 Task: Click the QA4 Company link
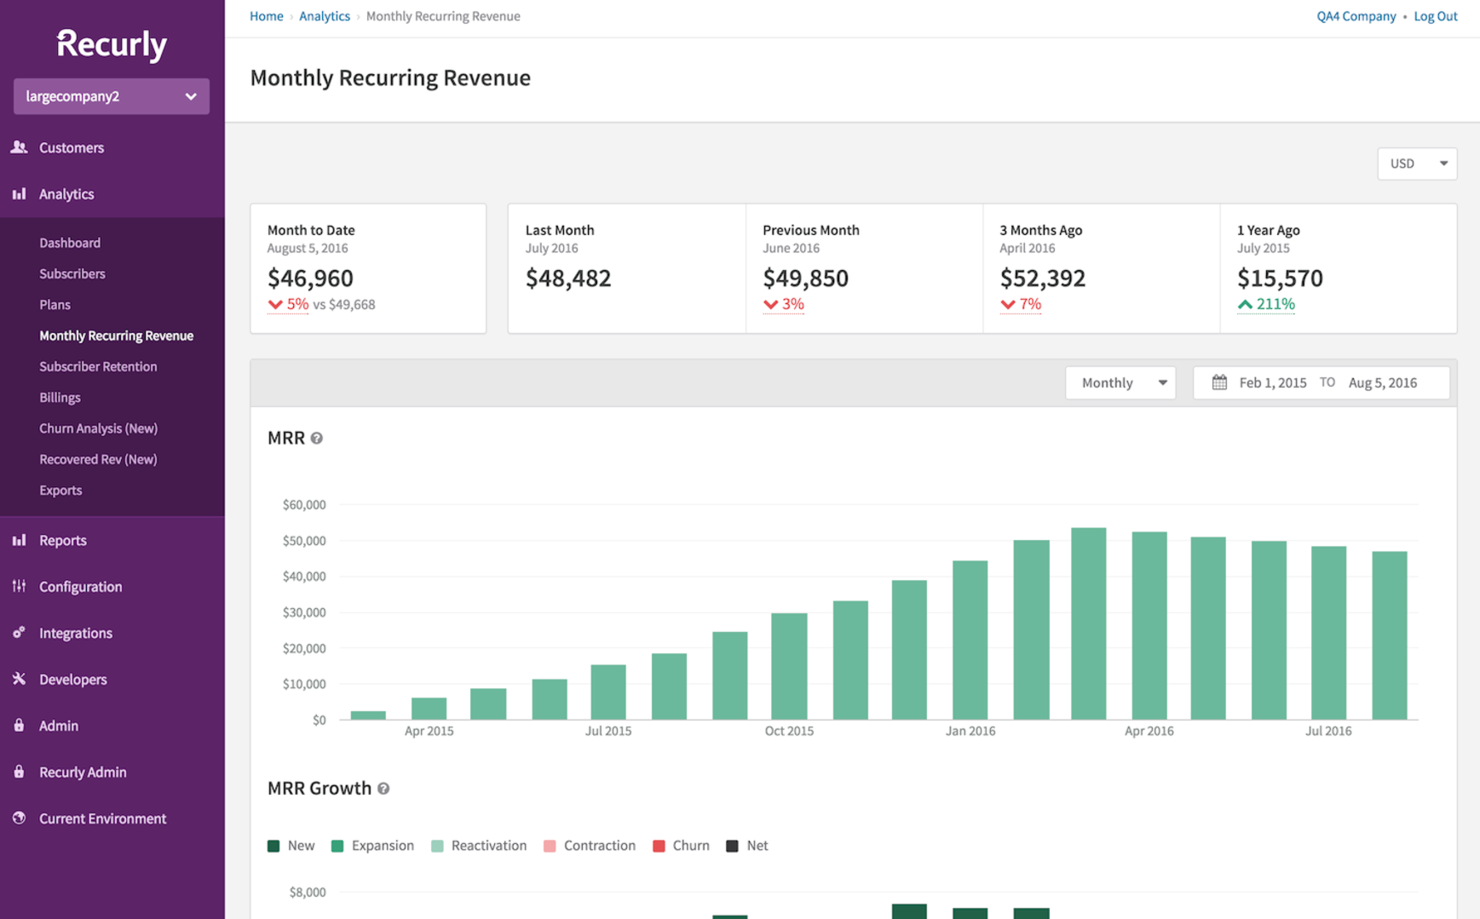1356,16
